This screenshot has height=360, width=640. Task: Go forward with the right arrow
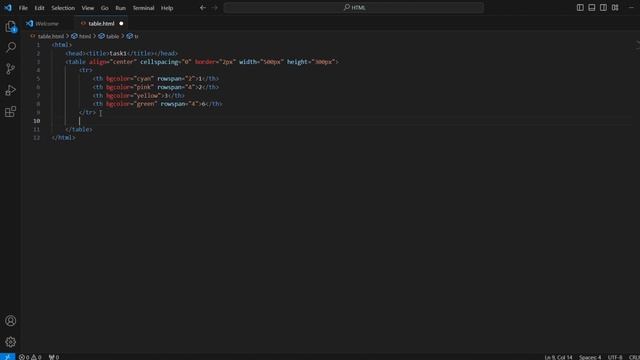215,7
